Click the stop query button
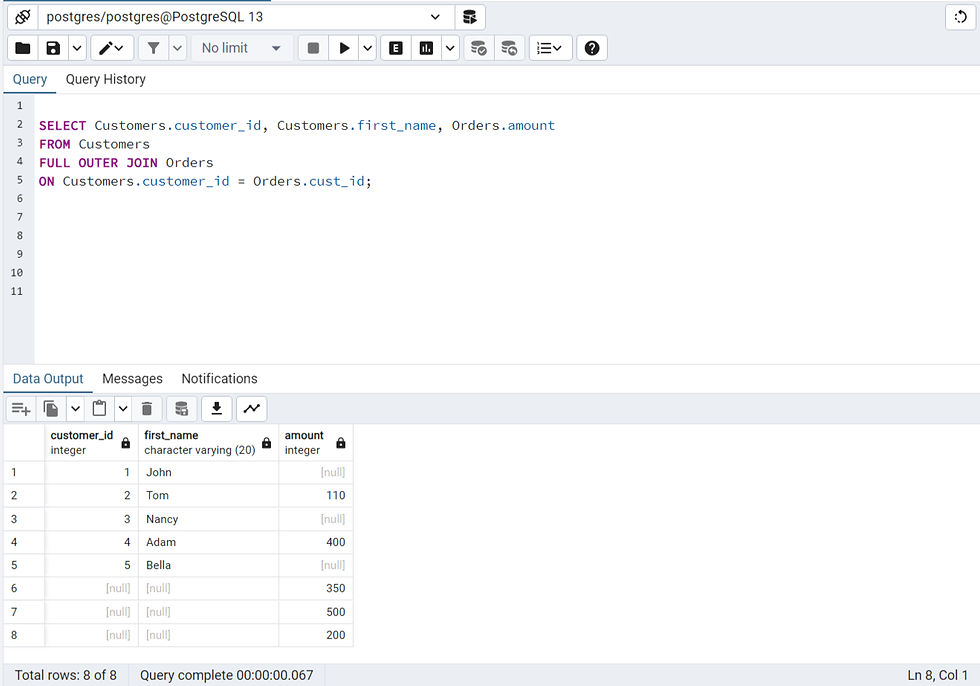 pos(314,48)
